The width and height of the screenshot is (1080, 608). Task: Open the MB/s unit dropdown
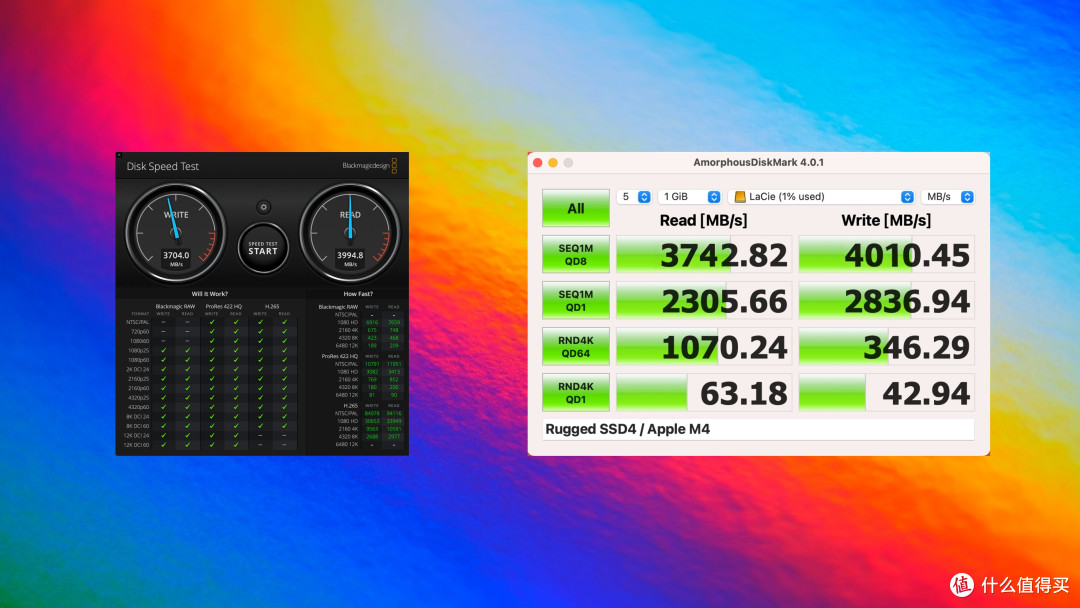[948, 197]
